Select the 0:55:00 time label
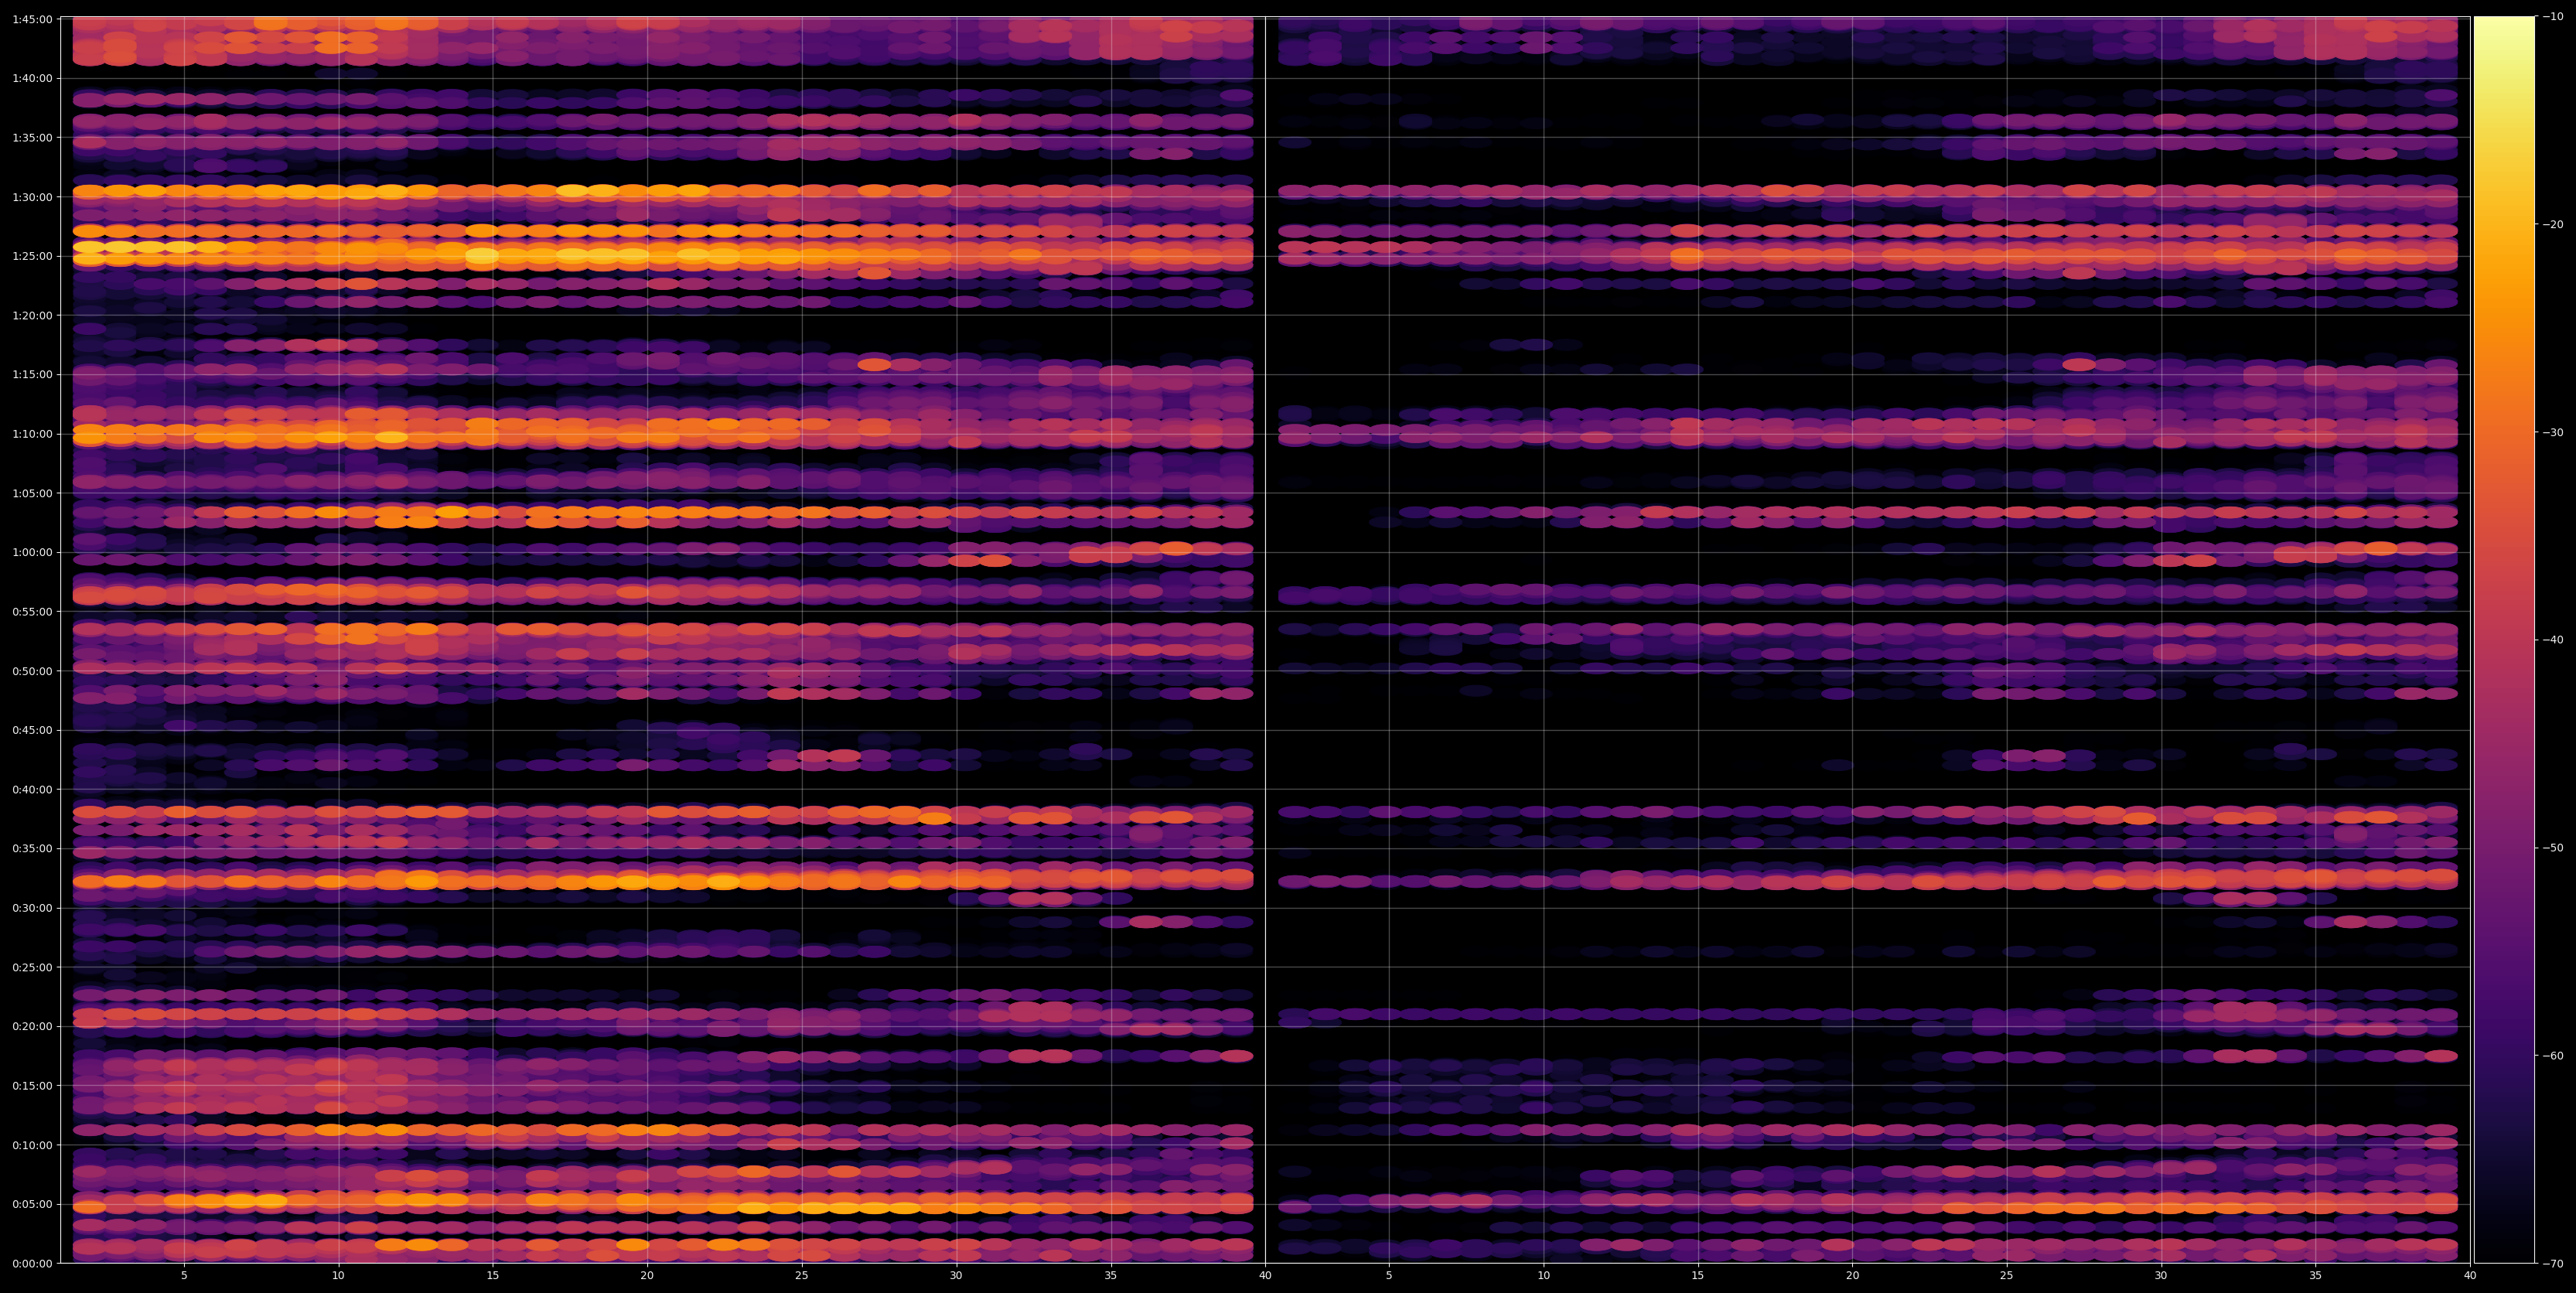The image size is (2576, 1293). tap(33, 612)
